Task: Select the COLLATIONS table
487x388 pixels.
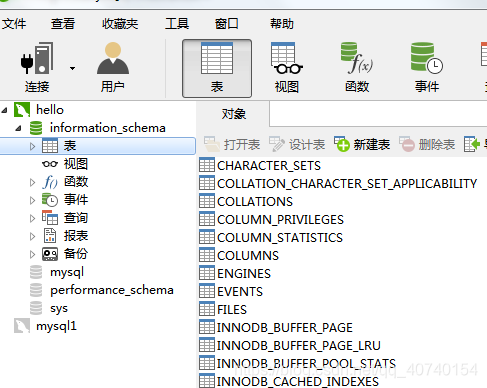Action: coord(255,202)
